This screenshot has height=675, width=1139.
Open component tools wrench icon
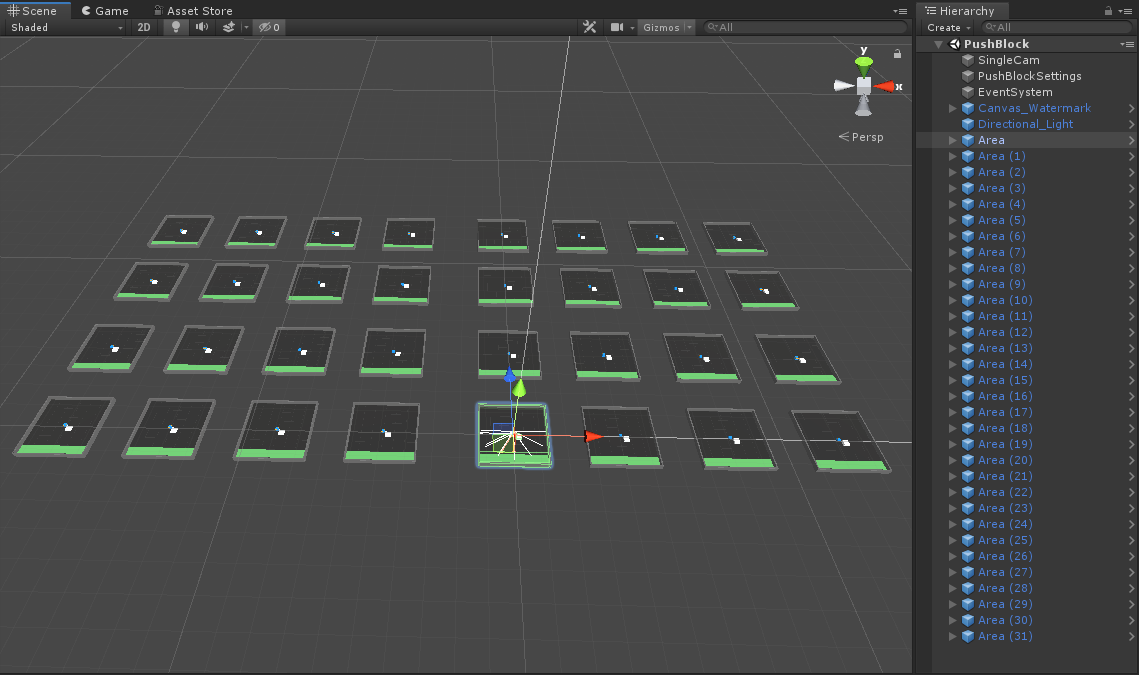589,27
